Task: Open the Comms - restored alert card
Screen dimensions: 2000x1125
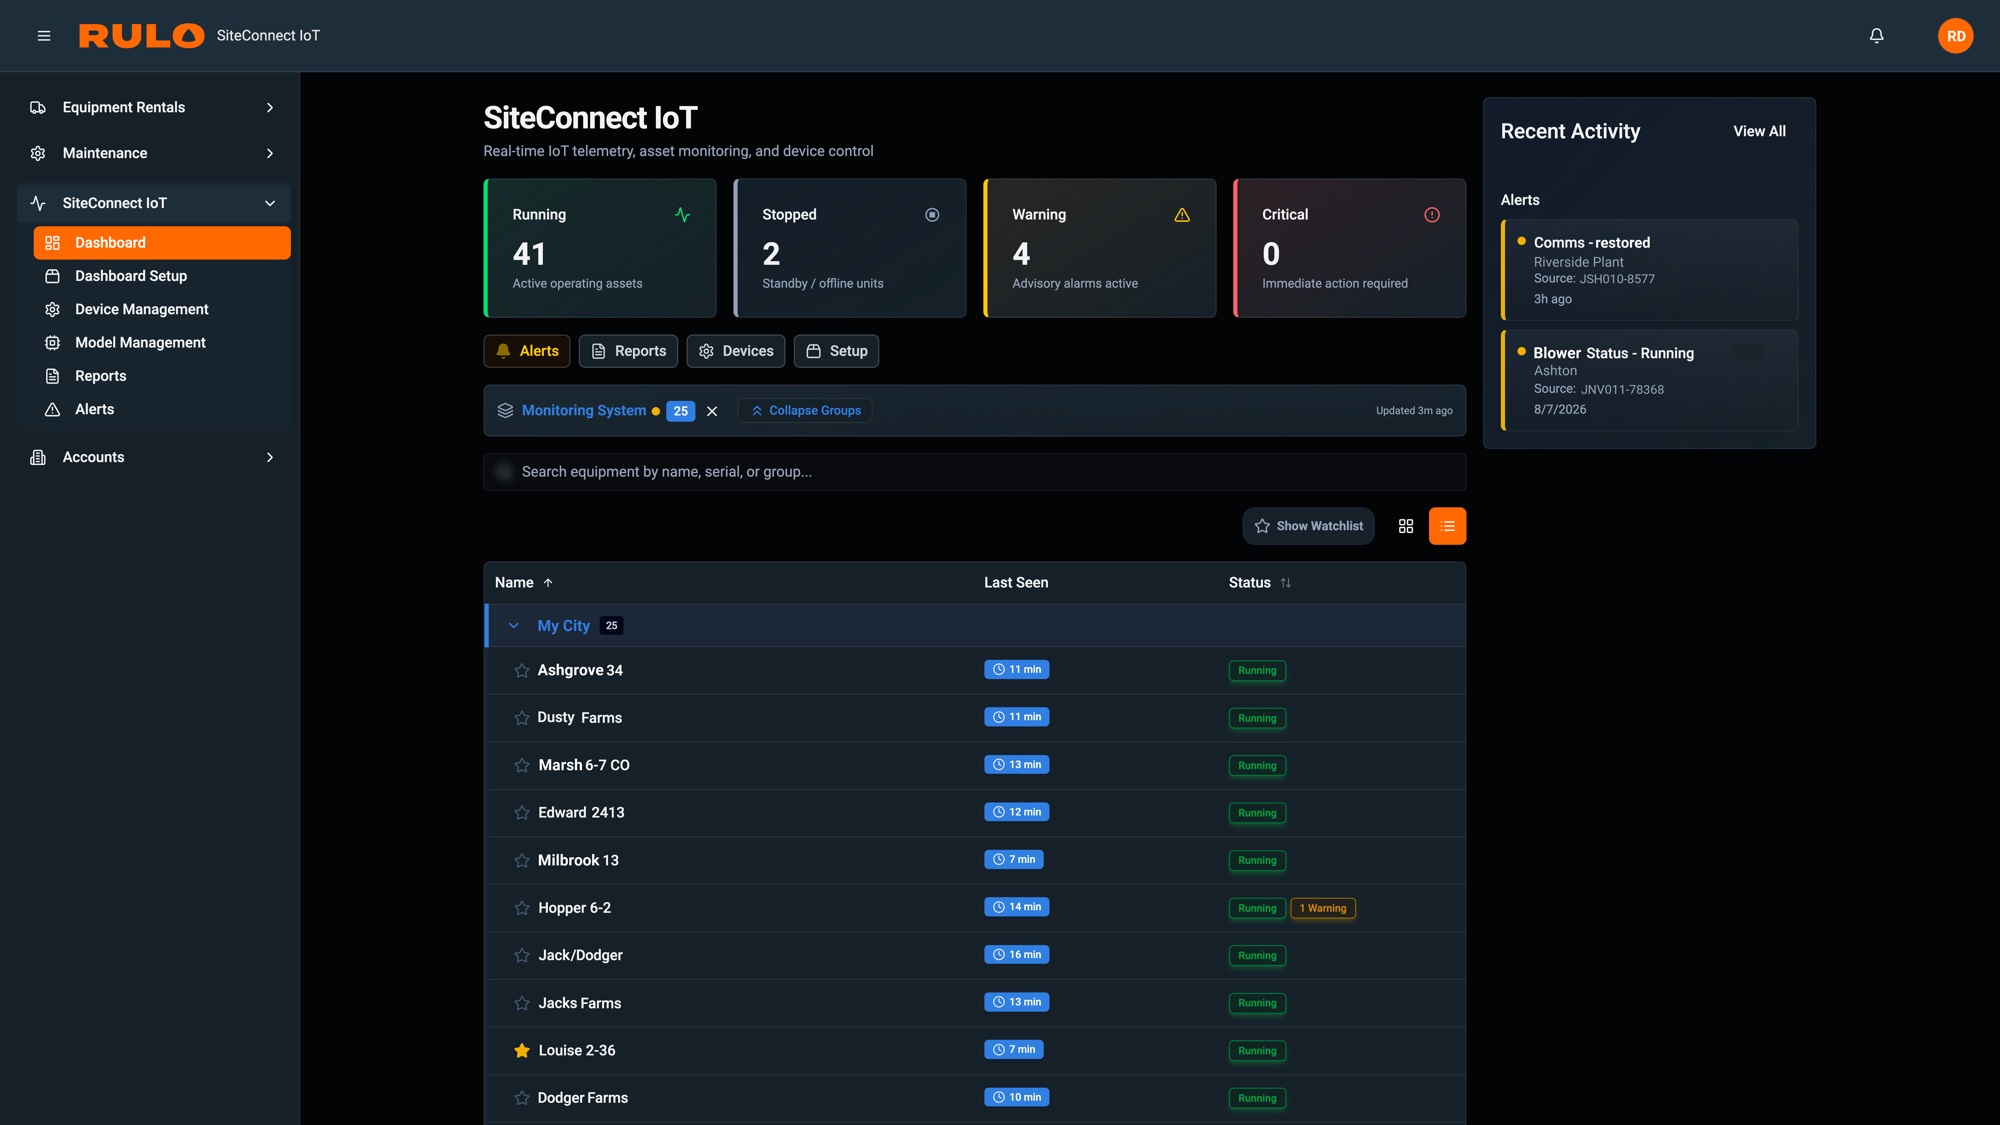Action: coord(1649,270)
